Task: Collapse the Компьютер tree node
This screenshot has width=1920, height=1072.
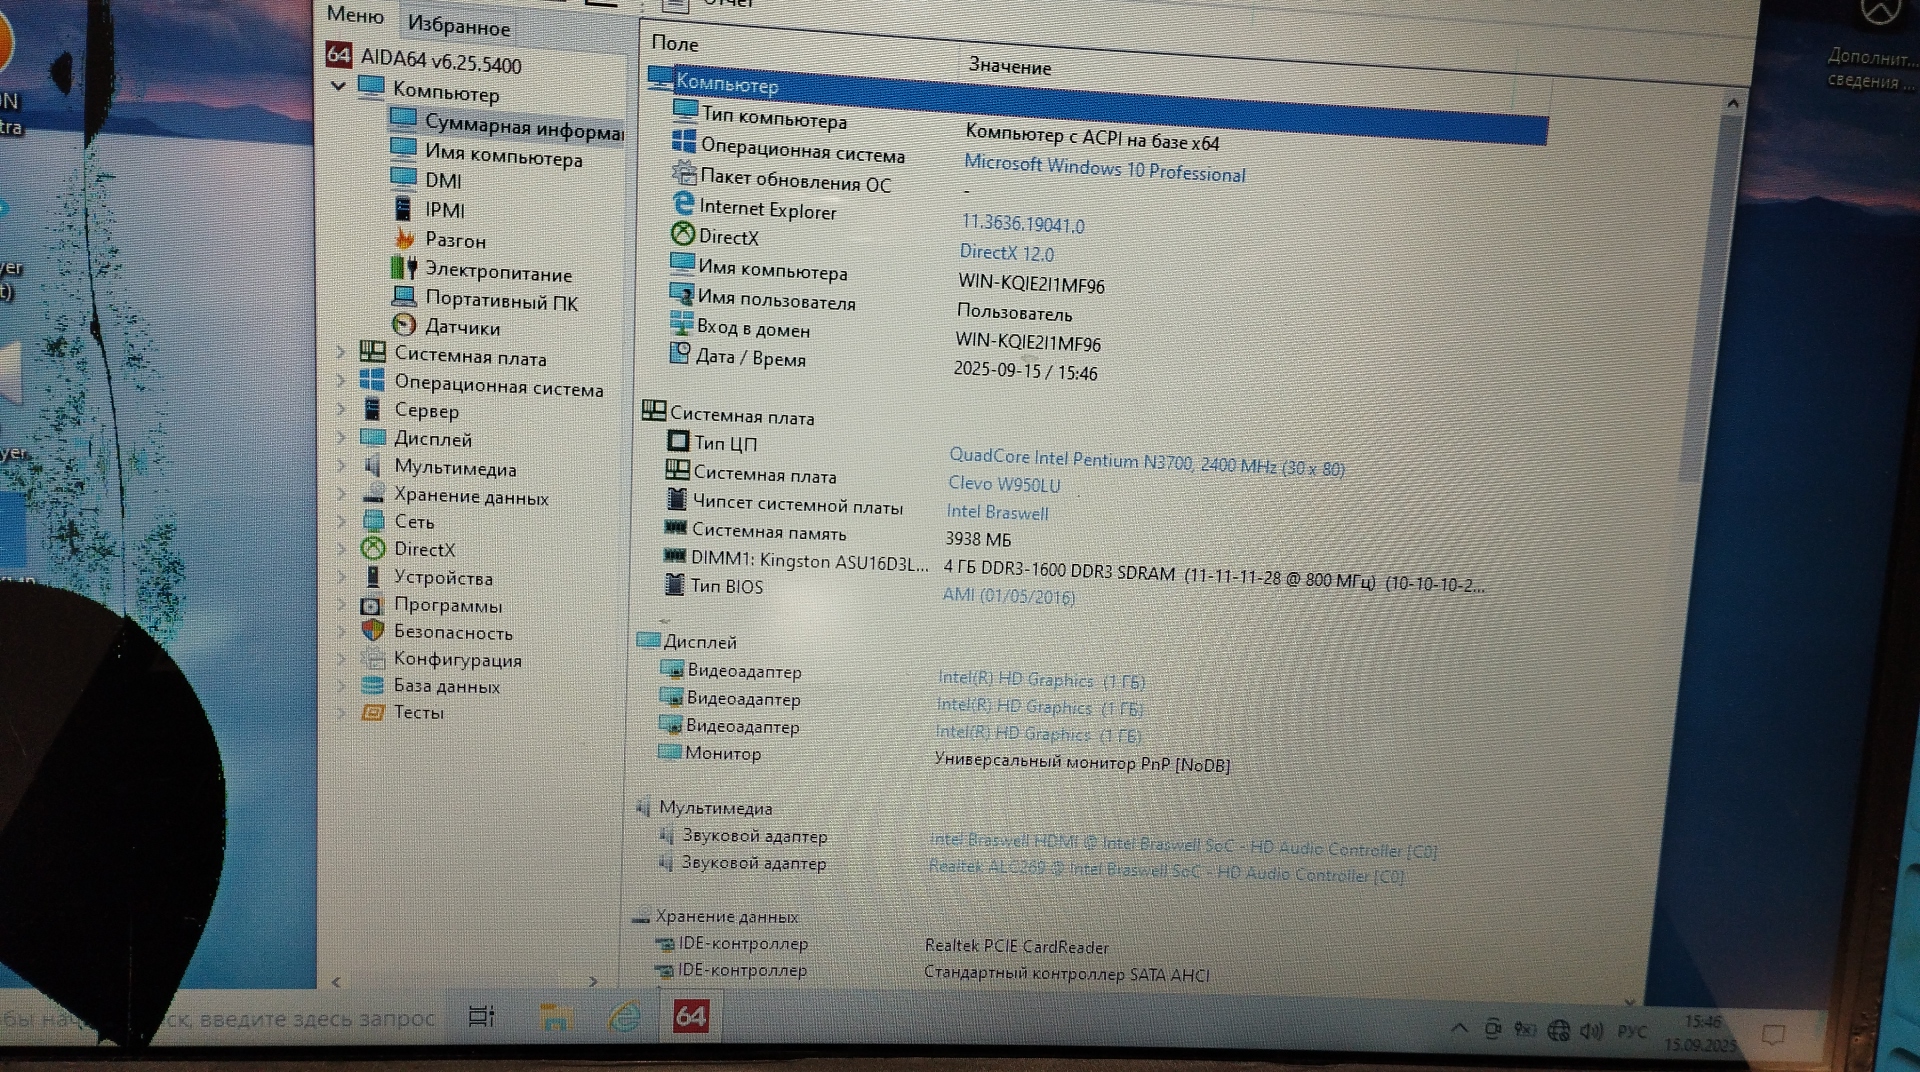Action: [339, 86]
